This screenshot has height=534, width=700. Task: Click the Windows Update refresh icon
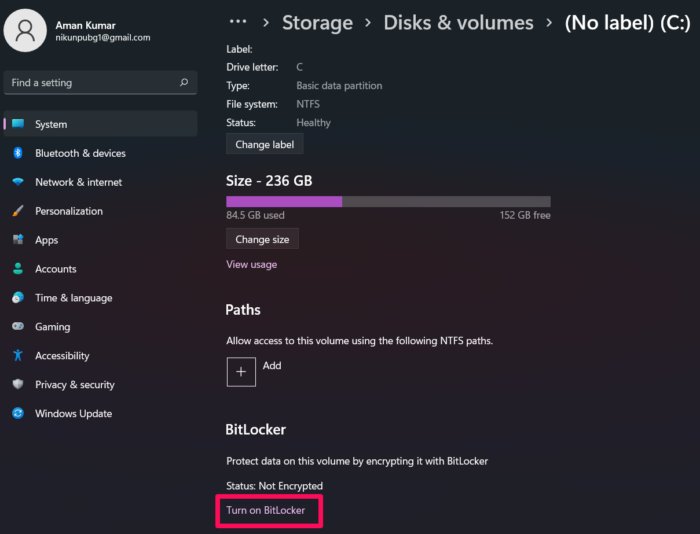[18, 414]
